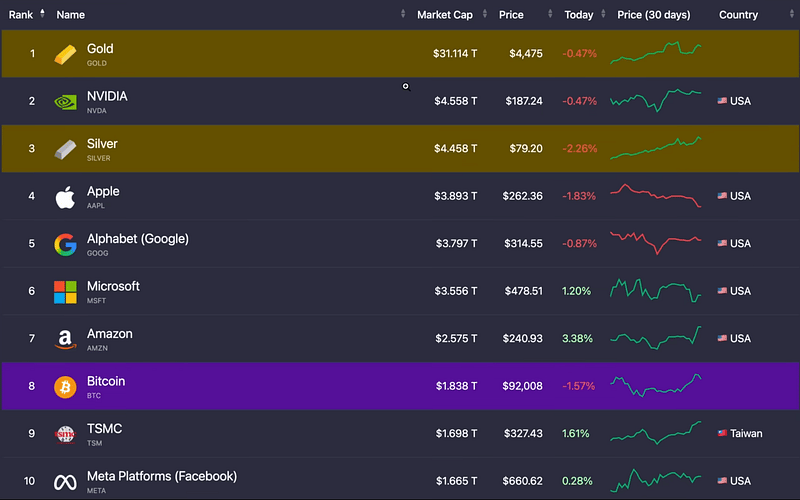800x500 pixels.
Task: Open the Amazon company link
Action: point(110,334)
